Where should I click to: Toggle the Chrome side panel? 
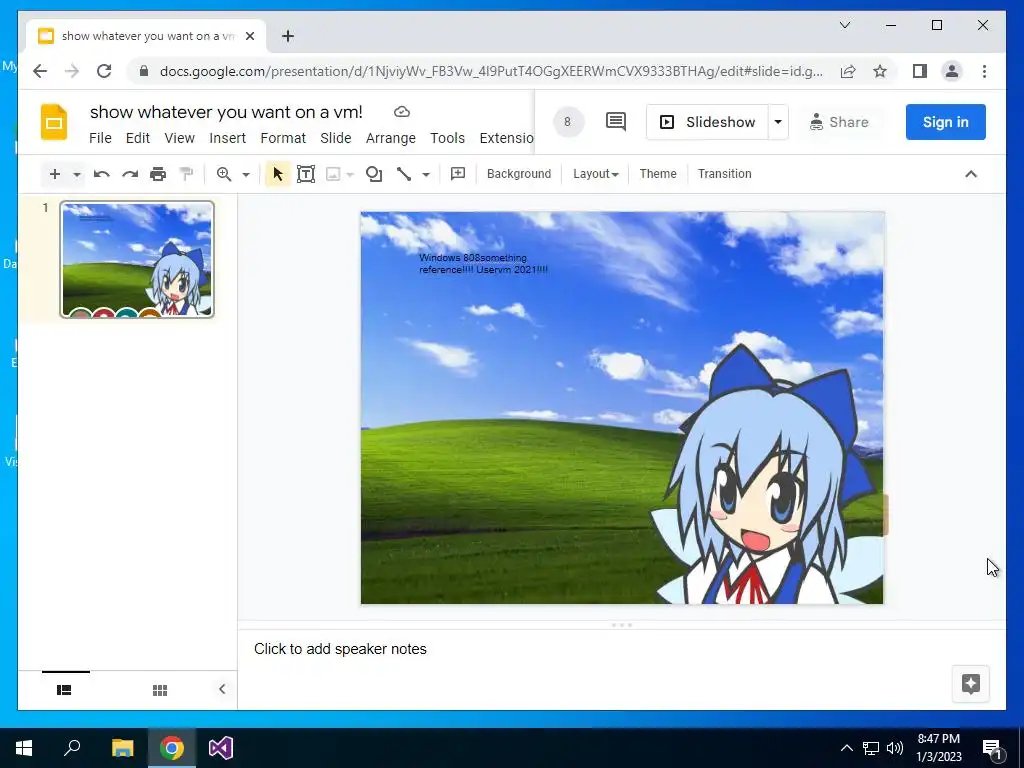click(920, 71)
